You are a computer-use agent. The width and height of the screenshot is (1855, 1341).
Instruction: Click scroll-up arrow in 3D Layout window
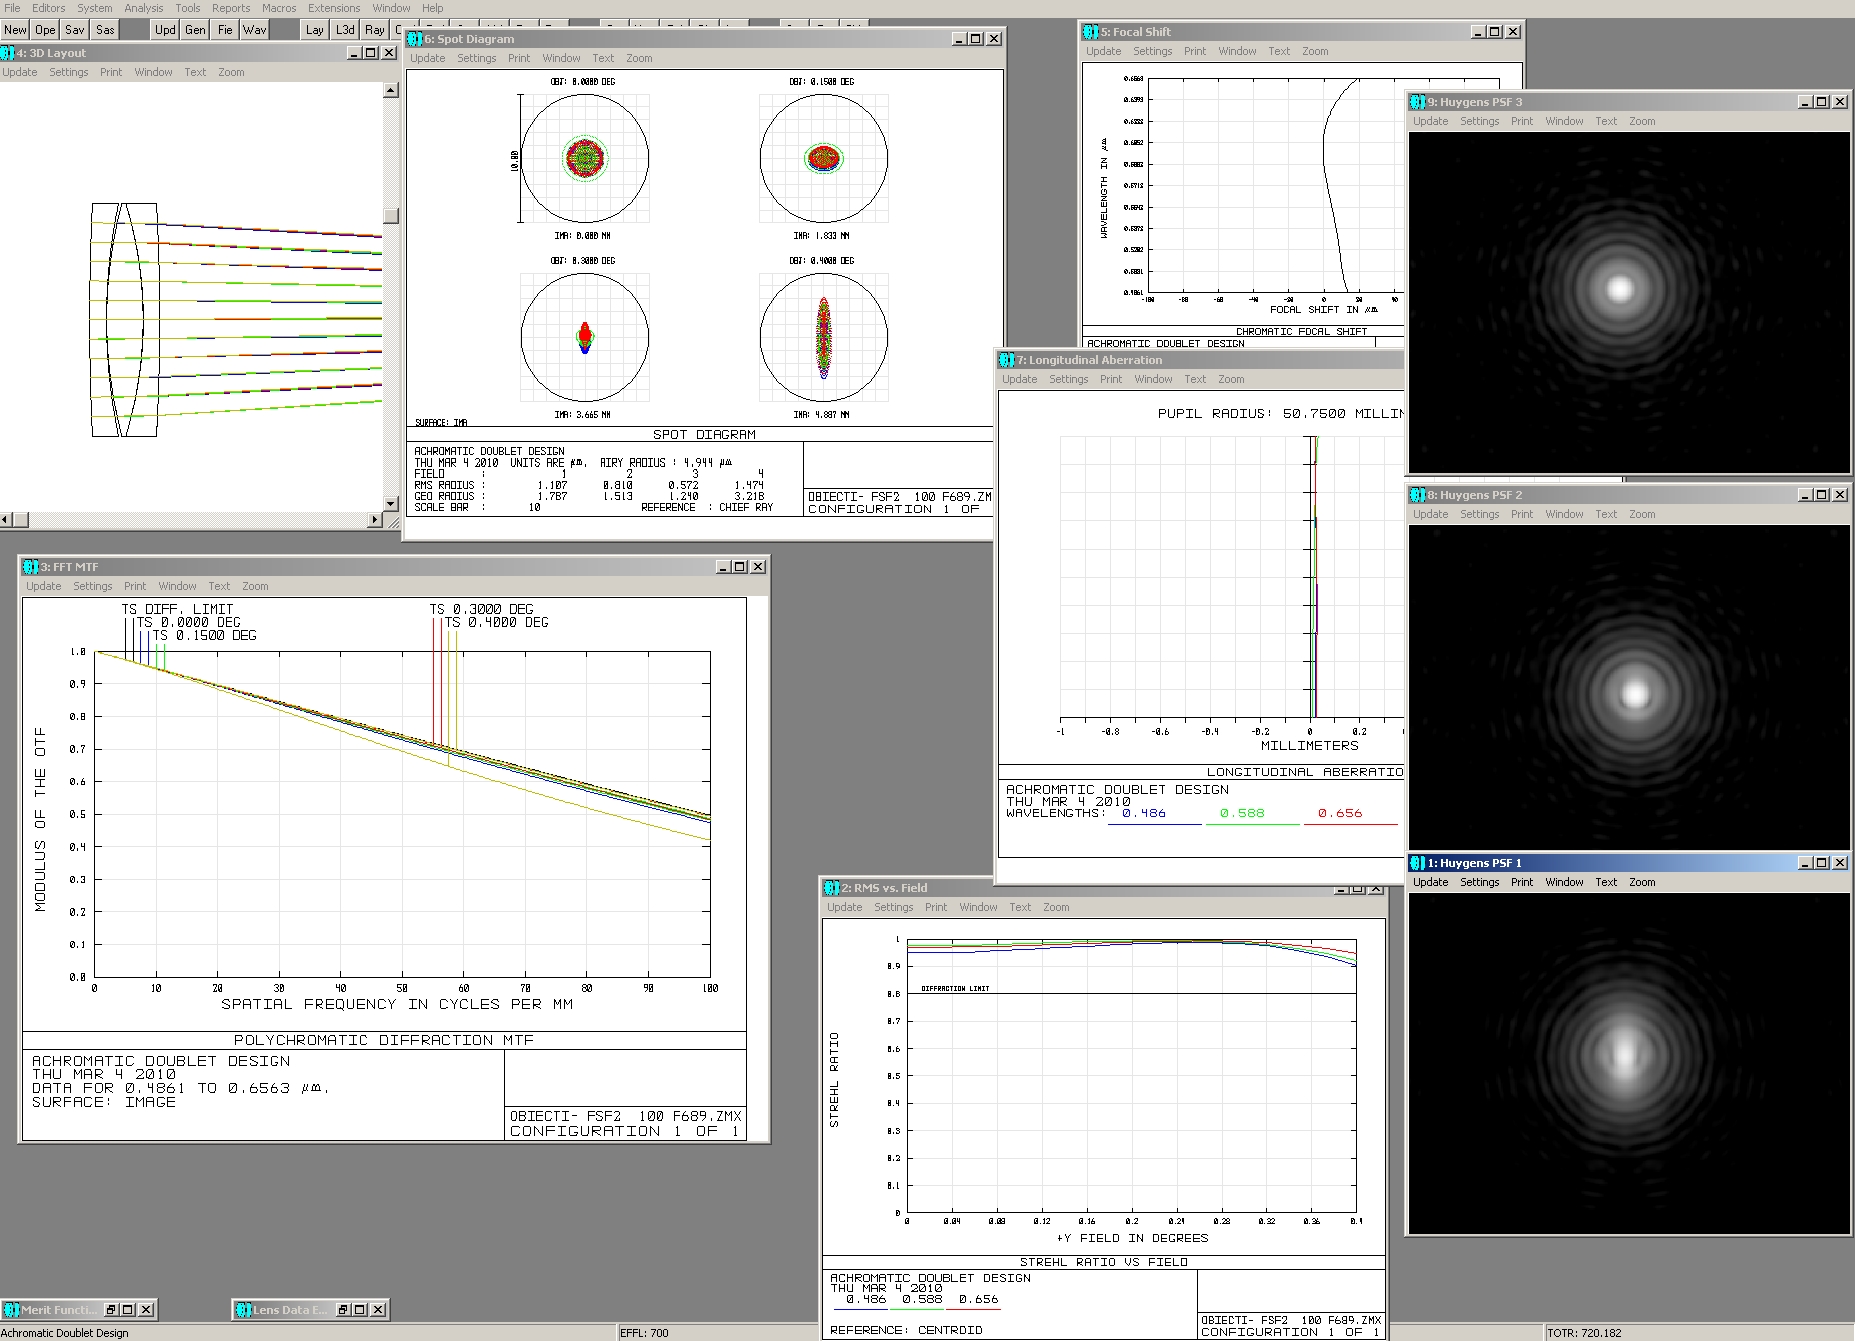[391, 90]
